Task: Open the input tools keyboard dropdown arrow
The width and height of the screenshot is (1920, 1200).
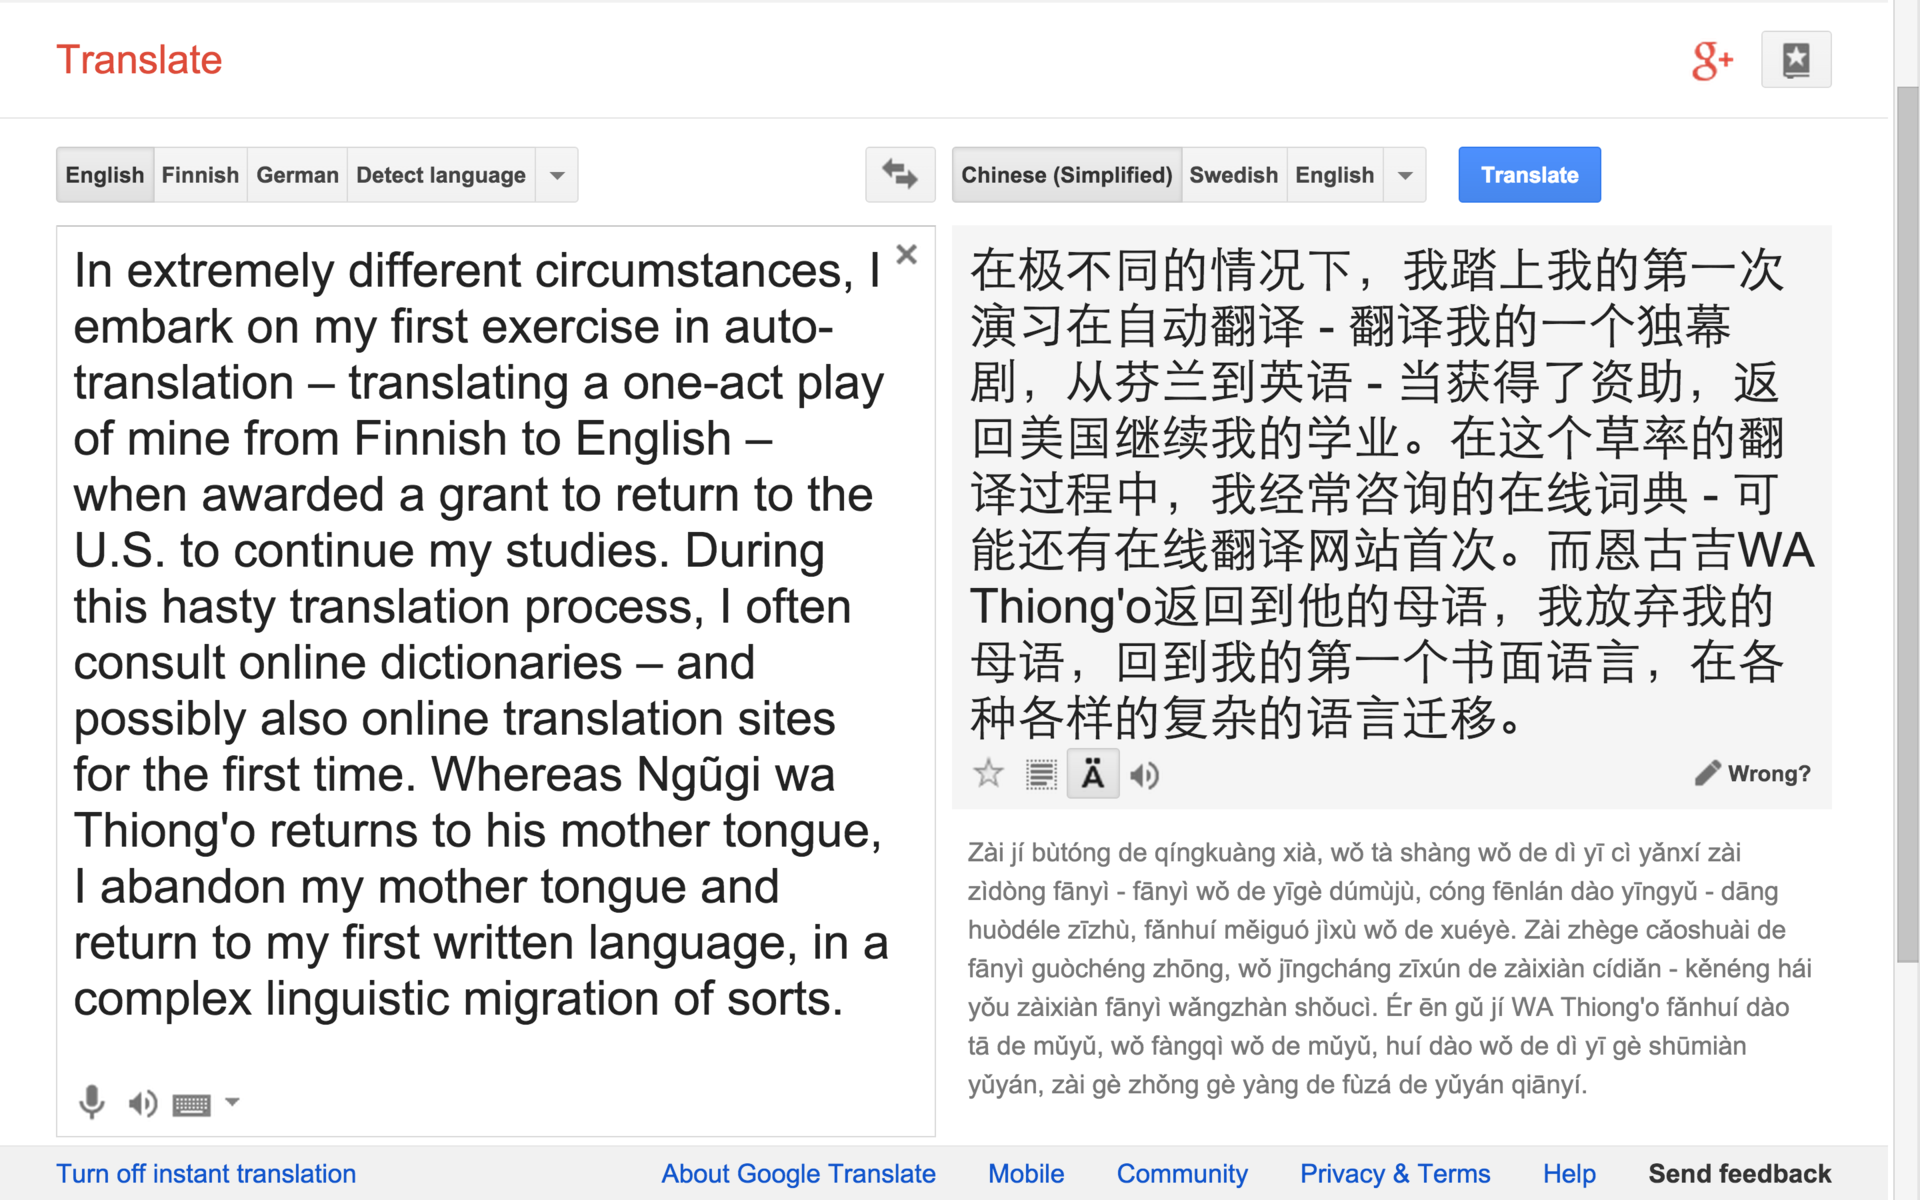Action: click(x=232, y=1102)
